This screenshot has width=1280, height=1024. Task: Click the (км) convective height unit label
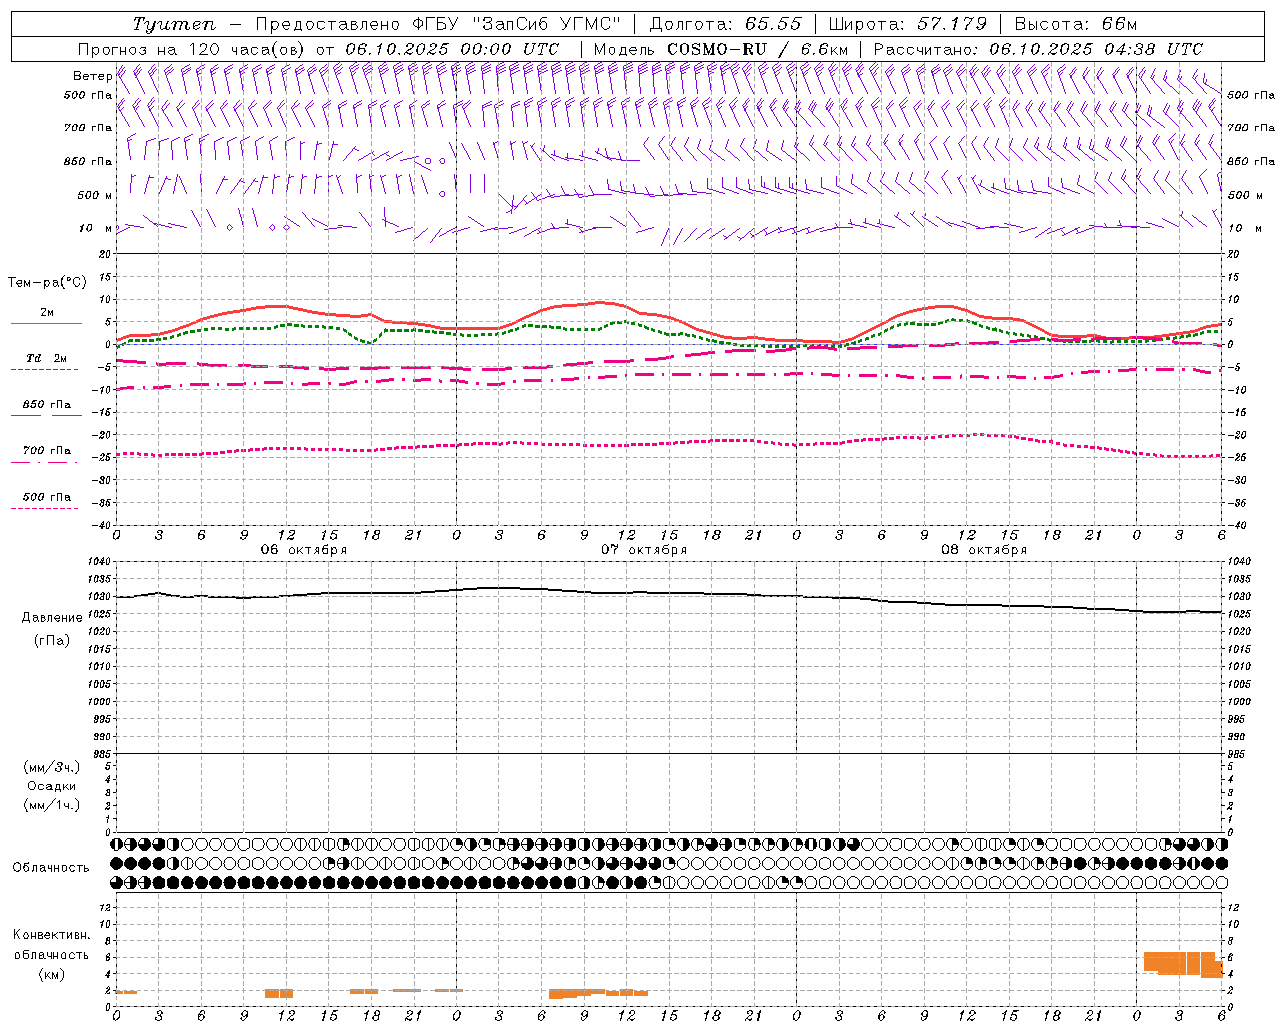point(52,975)
